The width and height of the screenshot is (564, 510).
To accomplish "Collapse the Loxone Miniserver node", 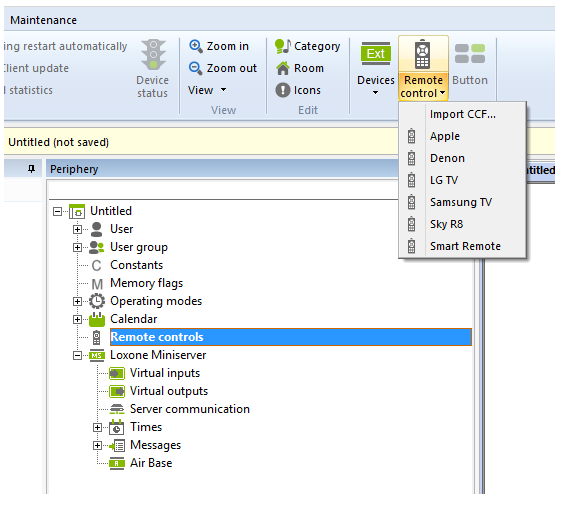I will point(77,356).
